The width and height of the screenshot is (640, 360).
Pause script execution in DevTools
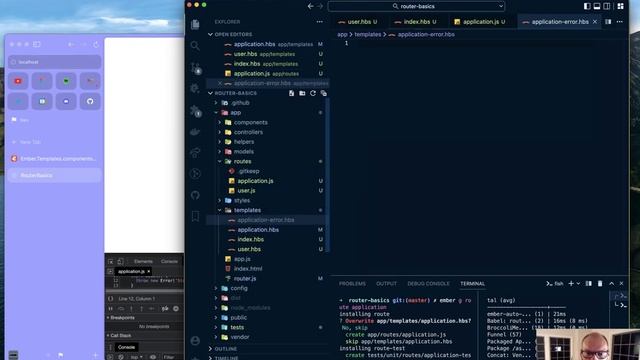[x=111, y=309]
